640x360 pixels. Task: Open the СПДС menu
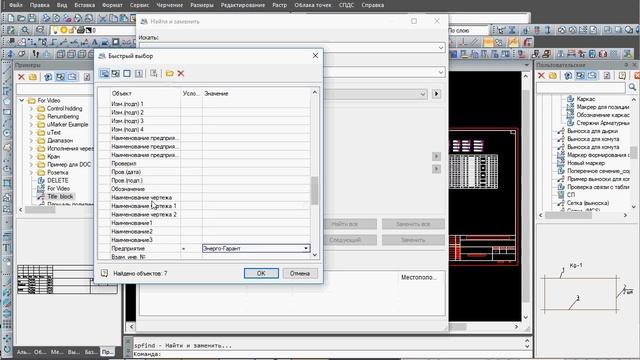[x=347, y=5]
